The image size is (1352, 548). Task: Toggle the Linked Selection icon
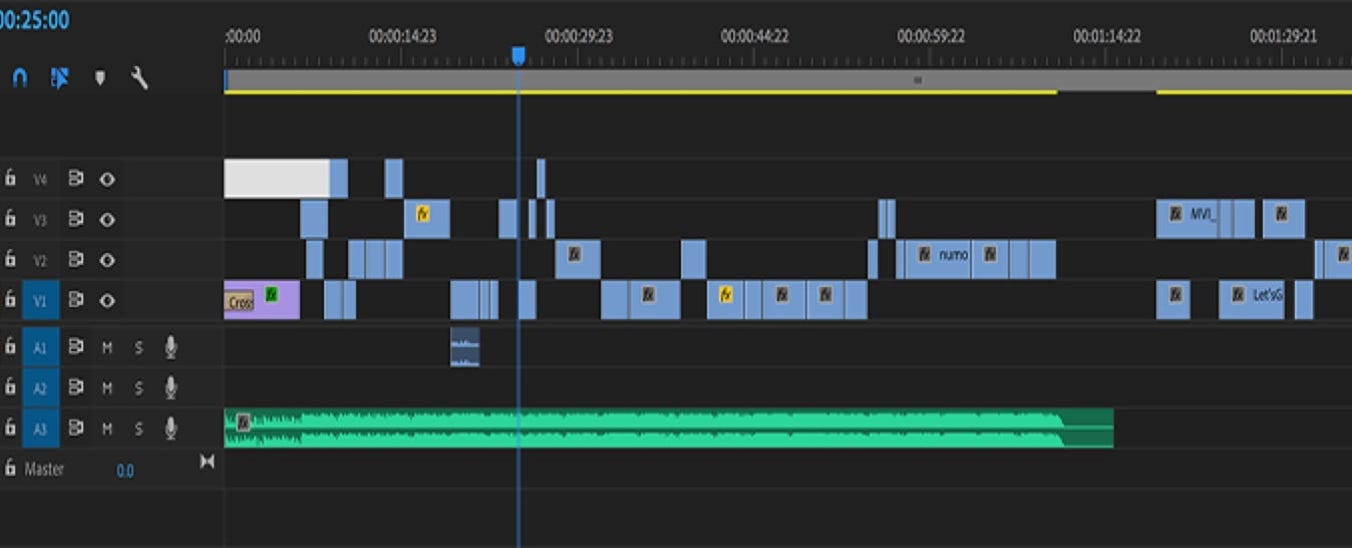(x=60, y=78)
